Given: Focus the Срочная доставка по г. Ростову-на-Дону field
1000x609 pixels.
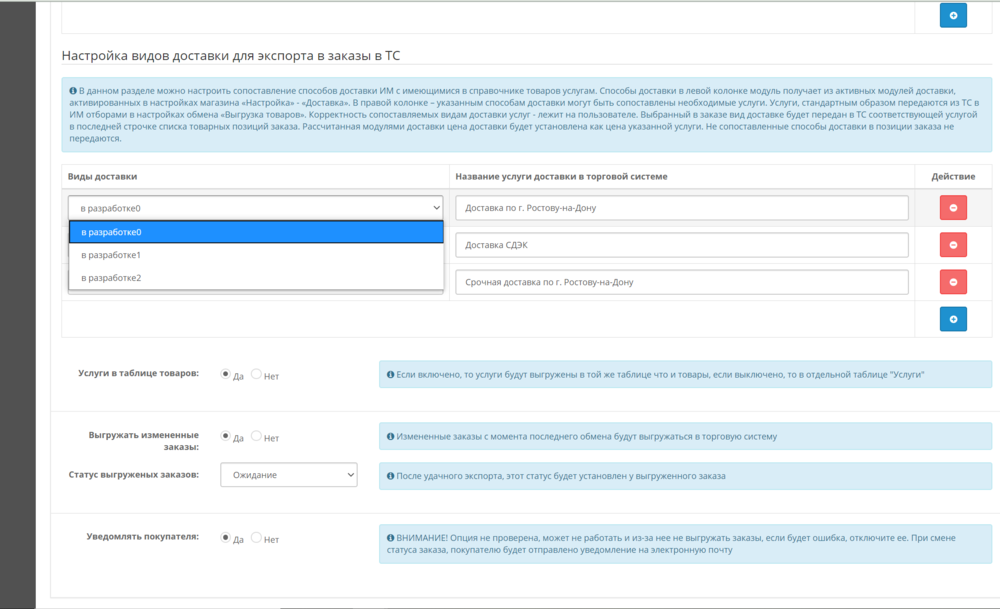Looking at the screenshot, I should pyautogui.click(x=680, y=282).
